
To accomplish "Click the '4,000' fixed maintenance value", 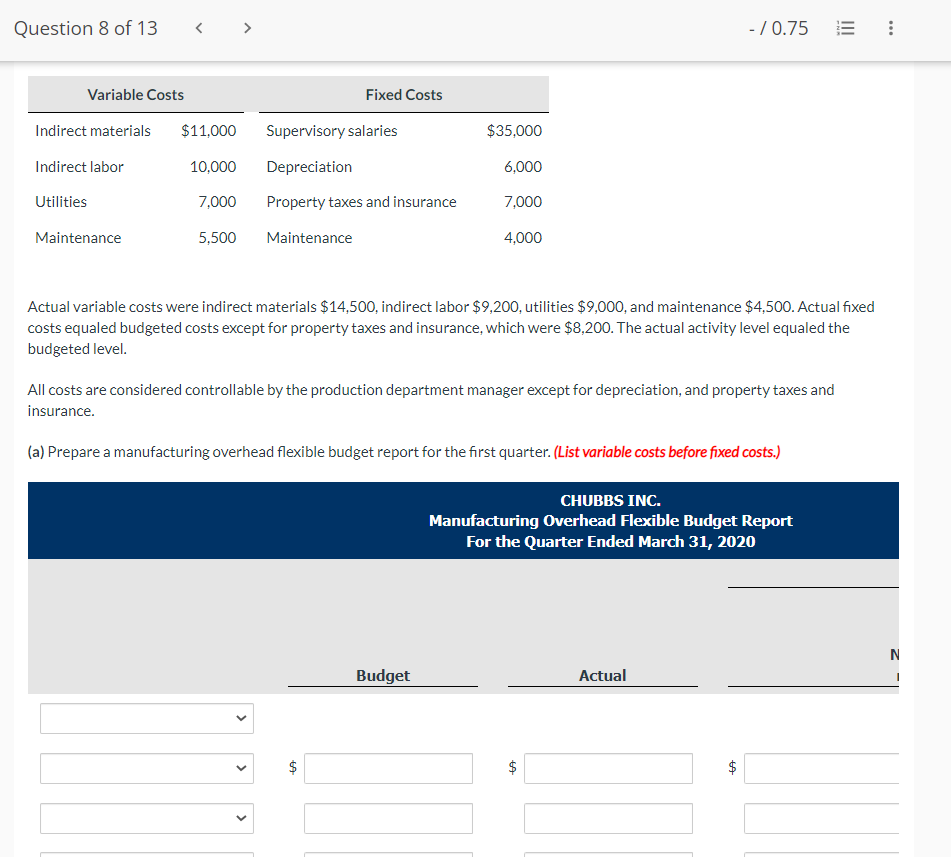I will pyautogui.click(x=523, y=237).
